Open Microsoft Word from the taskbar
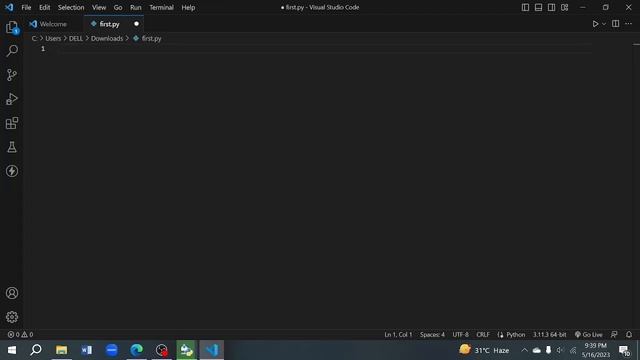Viewport: 640px width, 360px height. tap(87, 350)
